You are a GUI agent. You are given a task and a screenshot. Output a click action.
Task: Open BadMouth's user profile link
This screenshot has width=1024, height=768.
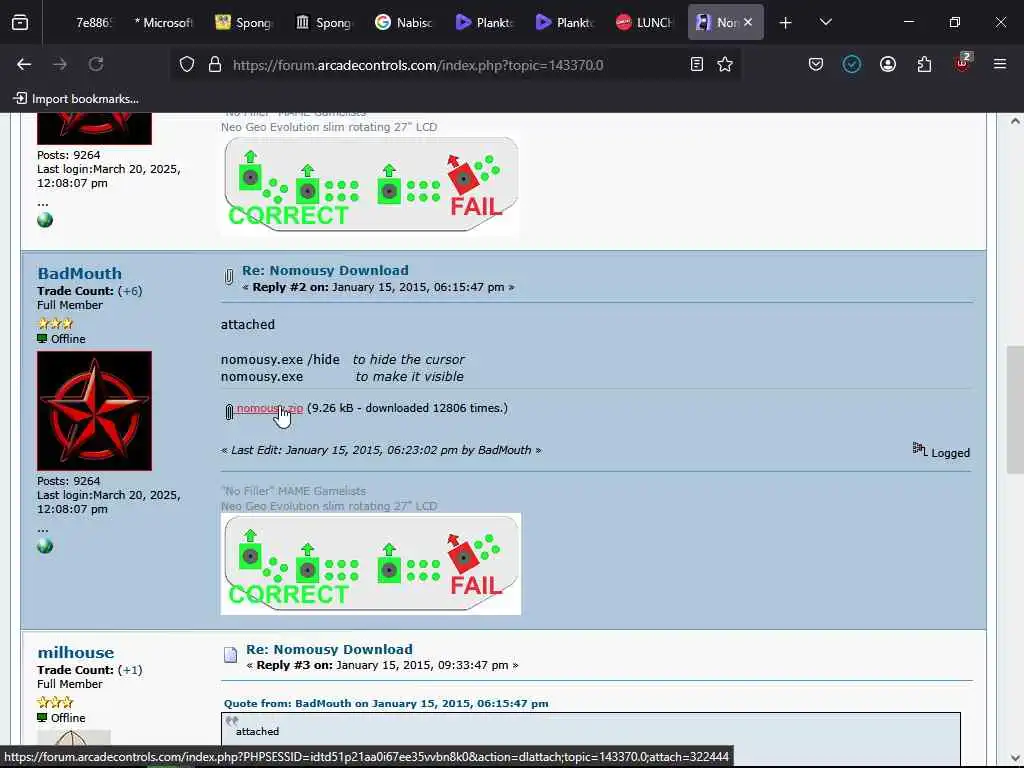[80, 273]
